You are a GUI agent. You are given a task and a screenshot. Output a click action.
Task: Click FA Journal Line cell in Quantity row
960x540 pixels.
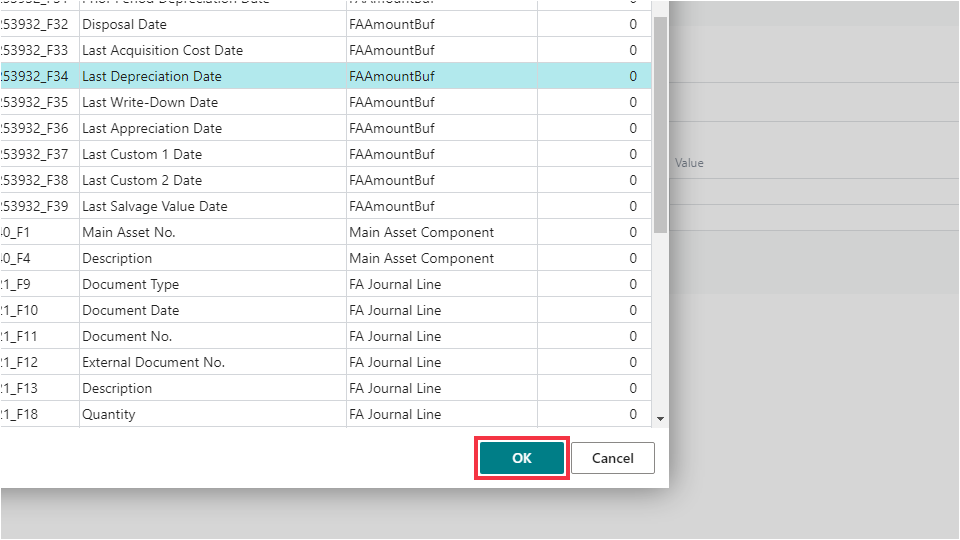pos(442,414)
